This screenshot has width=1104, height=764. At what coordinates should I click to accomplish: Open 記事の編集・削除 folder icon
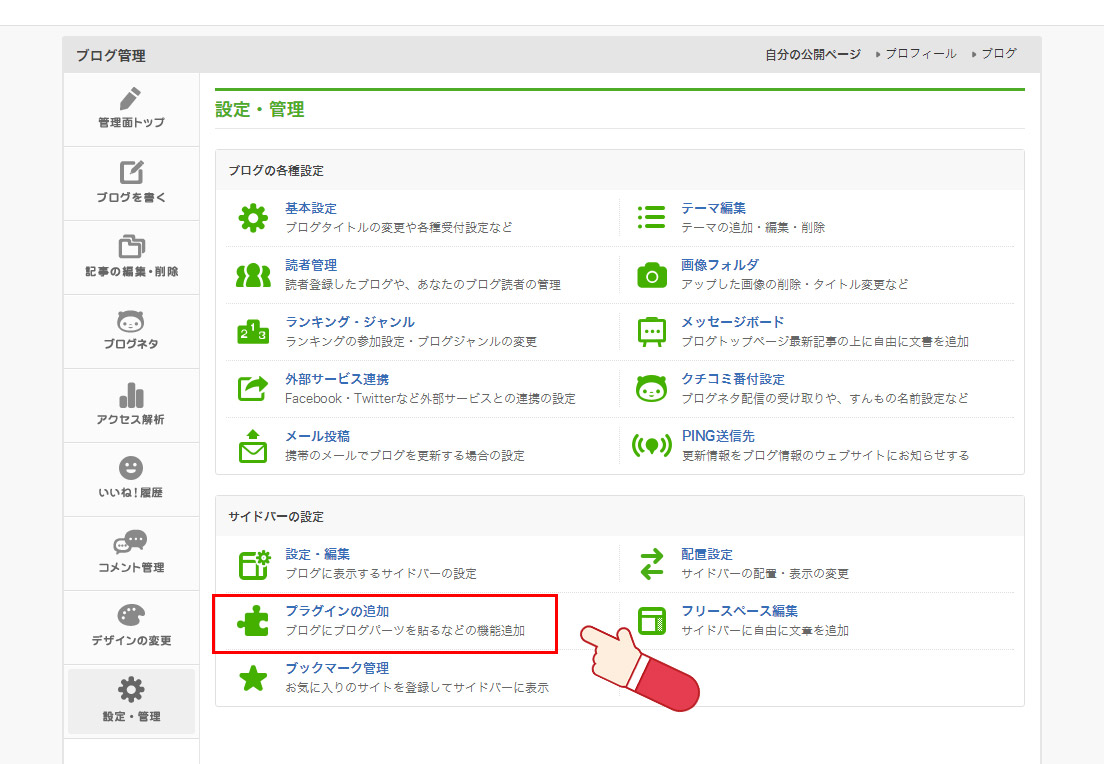click(131, 246)
